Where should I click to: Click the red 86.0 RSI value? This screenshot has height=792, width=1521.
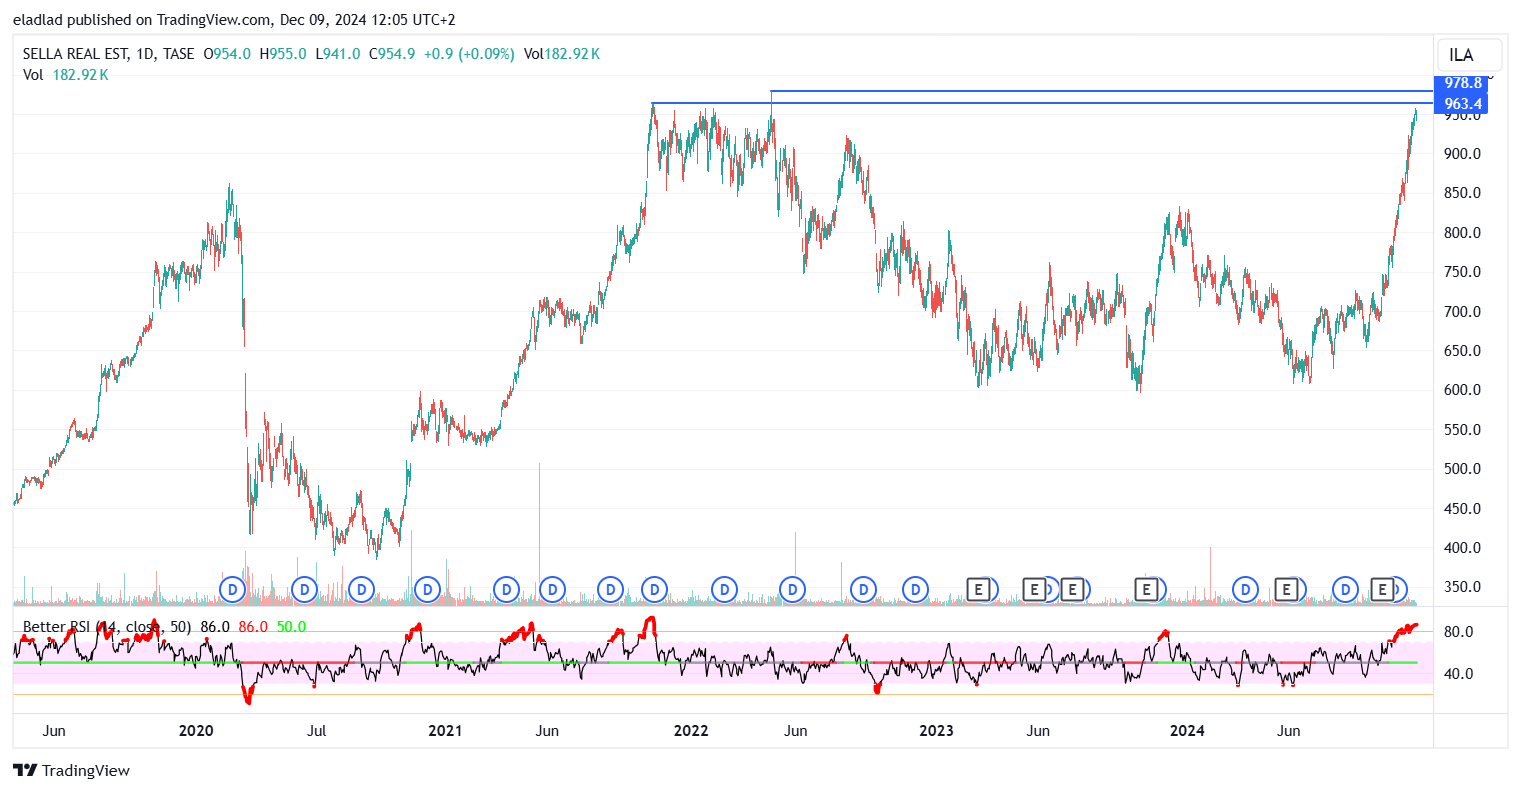(x=253, y=627)
